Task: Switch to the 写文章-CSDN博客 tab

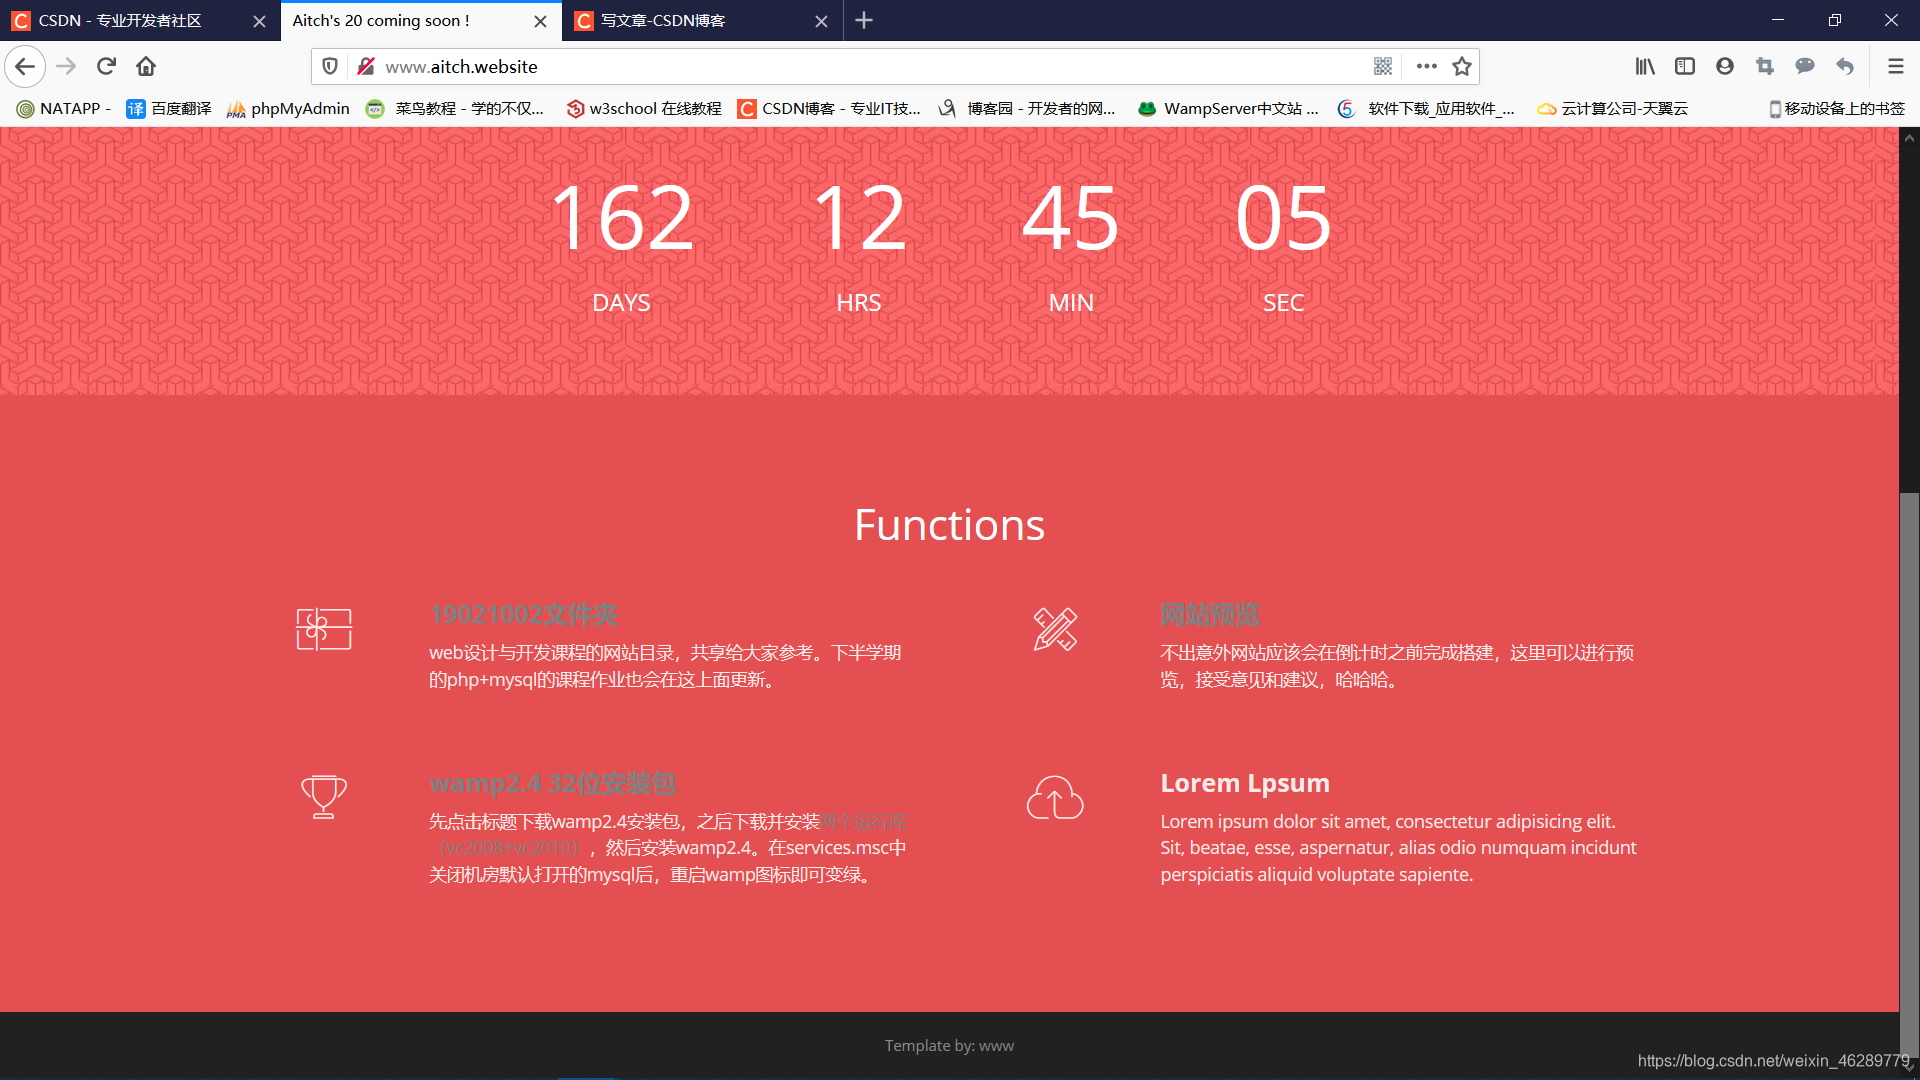Action: [662, 20]
